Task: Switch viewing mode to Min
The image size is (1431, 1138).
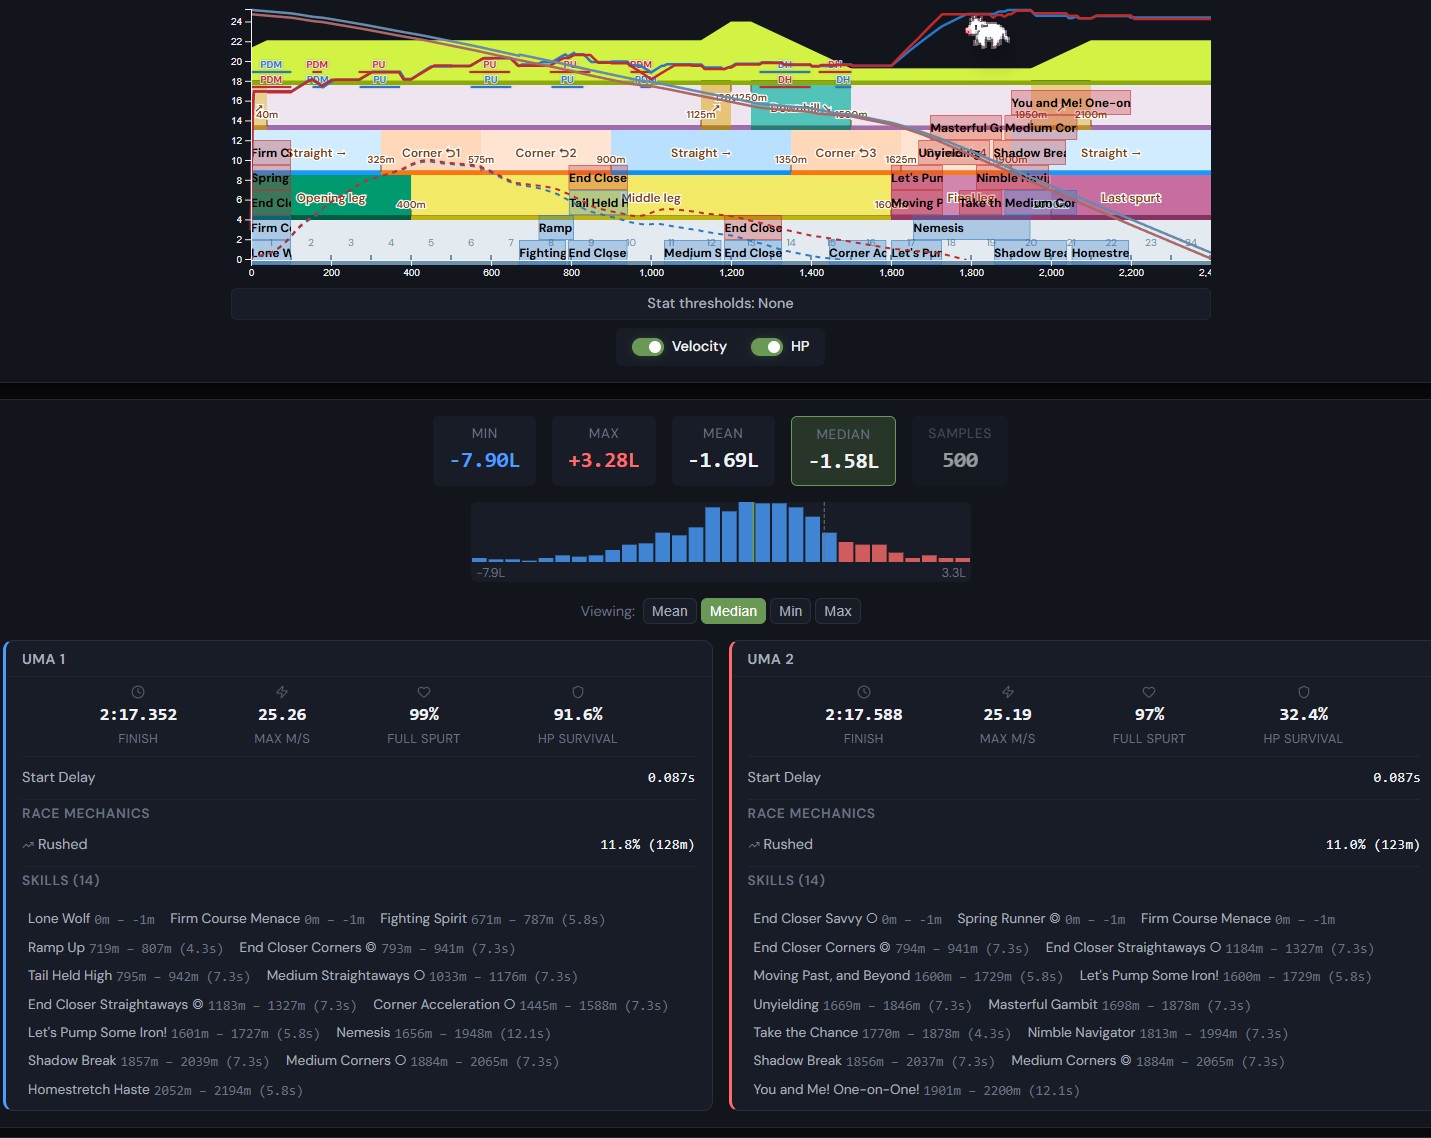Action: (791, 611)
